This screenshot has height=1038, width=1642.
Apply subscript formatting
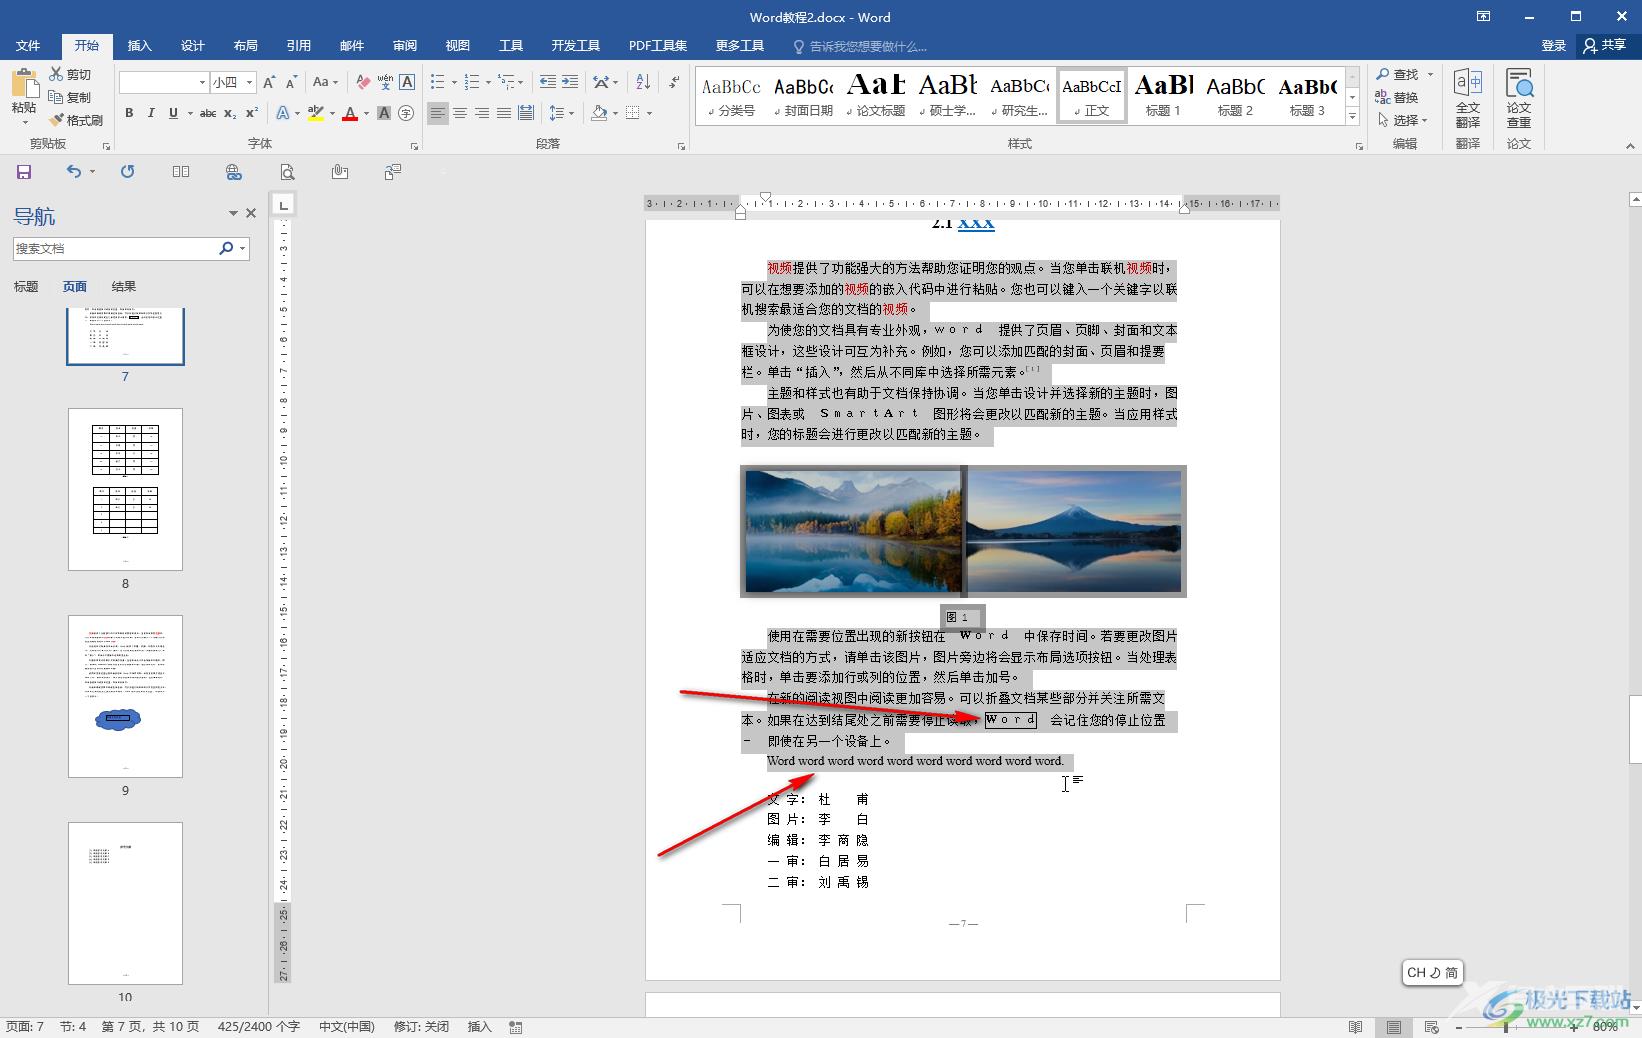[230, 113]
